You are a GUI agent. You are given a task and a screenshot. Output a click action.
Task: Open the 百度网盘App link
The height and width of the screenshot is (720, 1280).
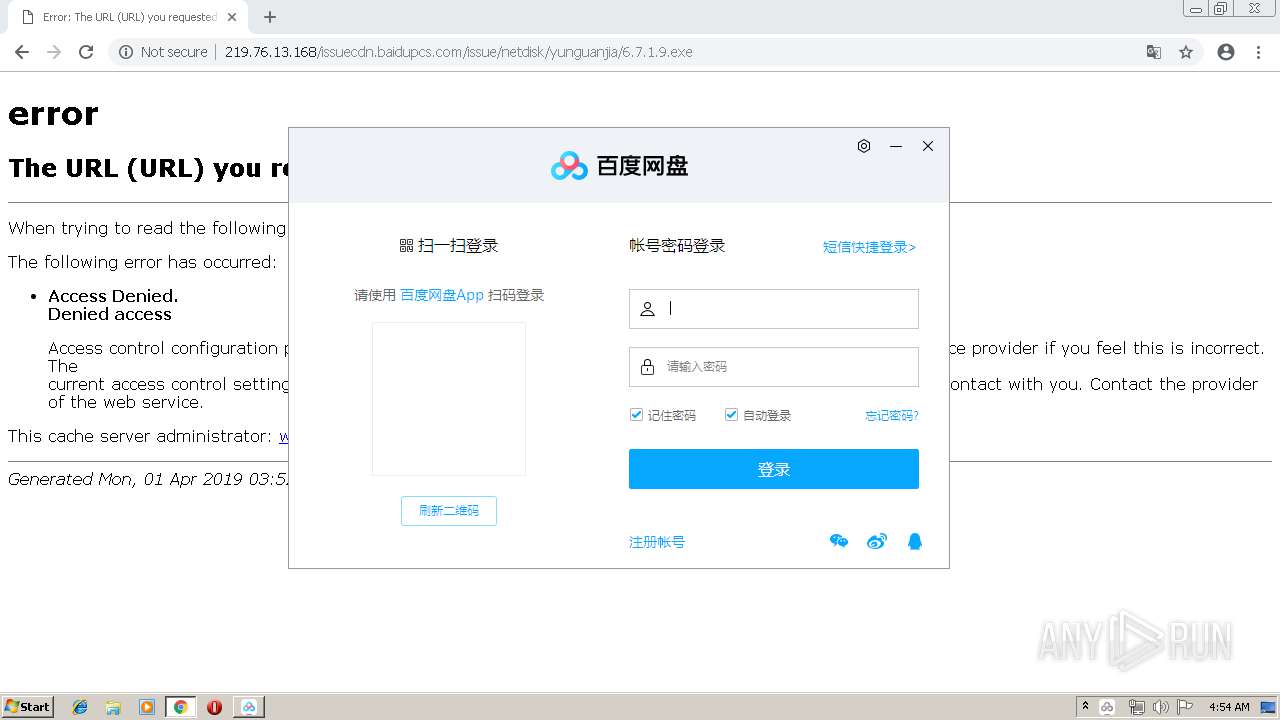click(x=442, y=295)
